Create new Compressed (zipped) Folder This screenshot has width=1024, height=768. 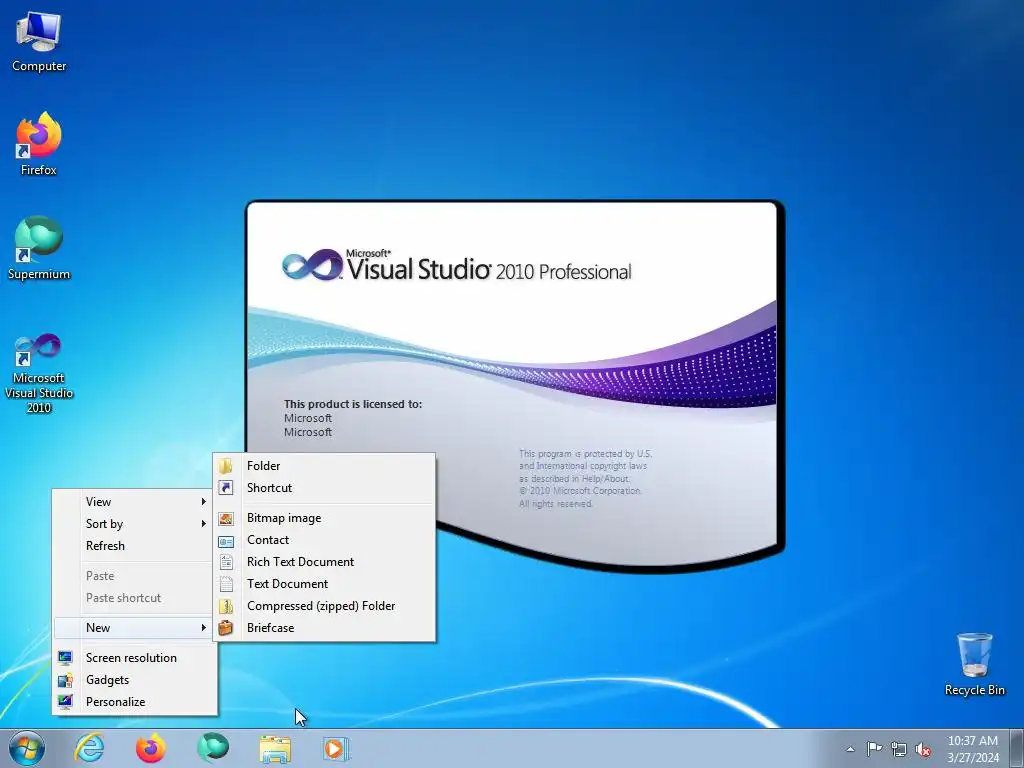[x=324, y=606]
